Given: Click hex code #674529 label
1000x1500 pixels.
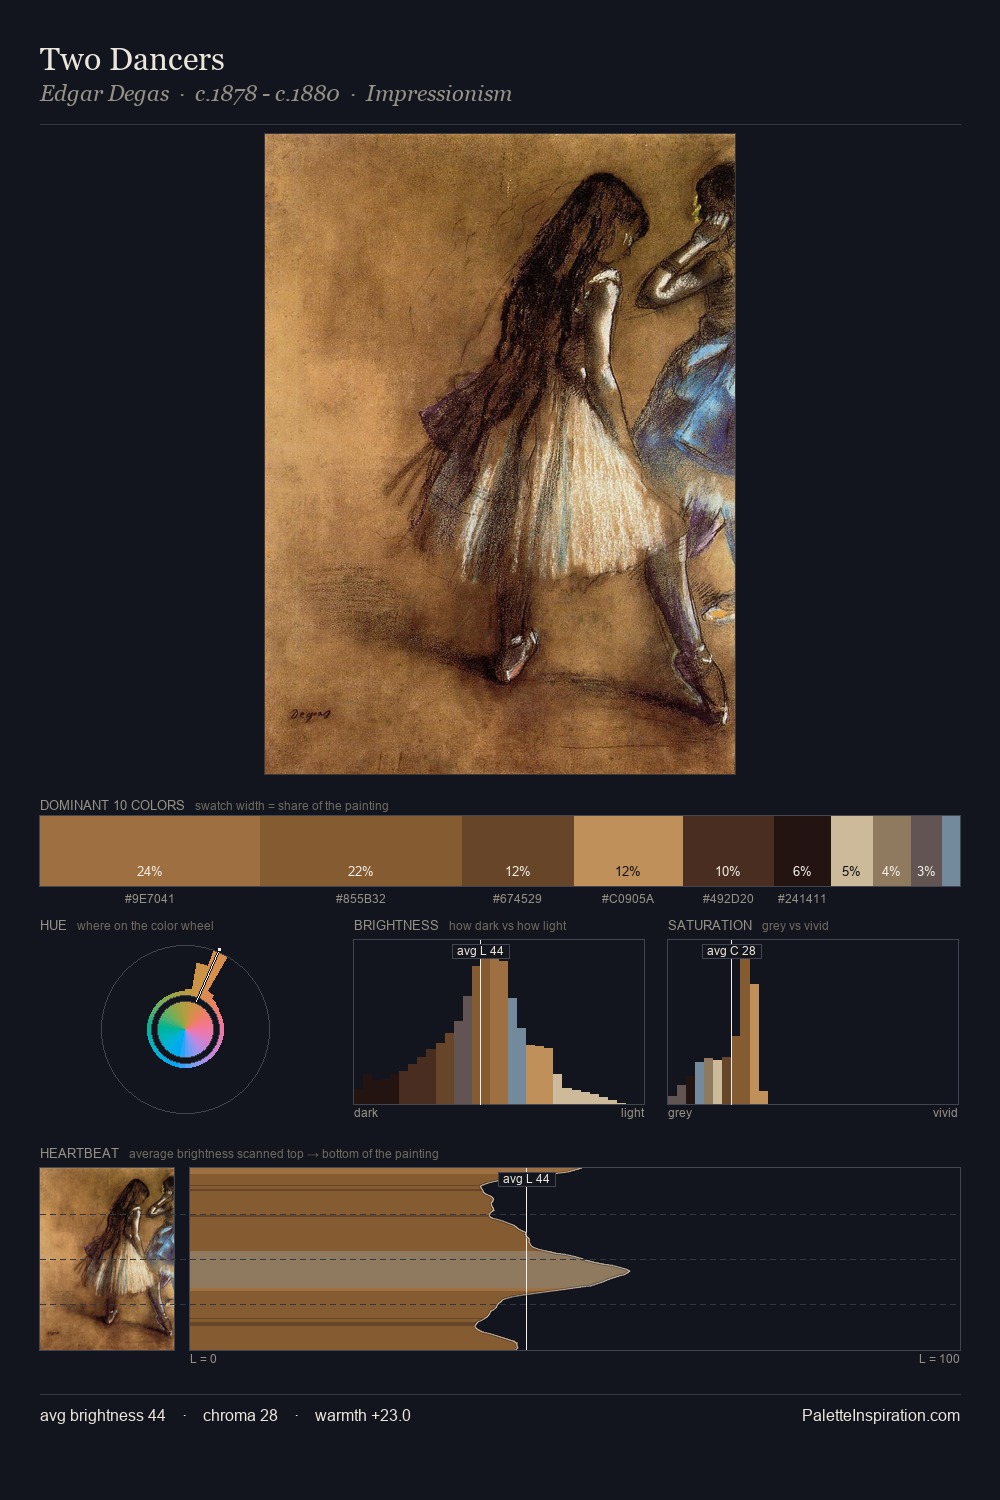Looking at the screenshot, I should coord(517,899).
